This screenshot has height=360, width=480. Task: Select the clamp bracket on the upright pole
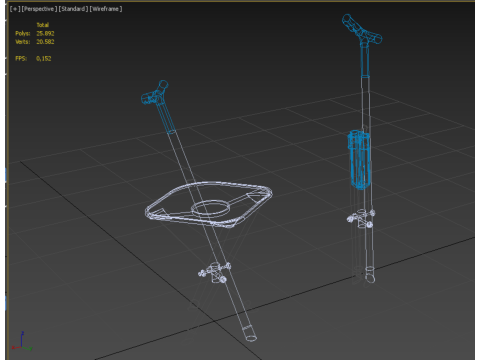(361, 219)
